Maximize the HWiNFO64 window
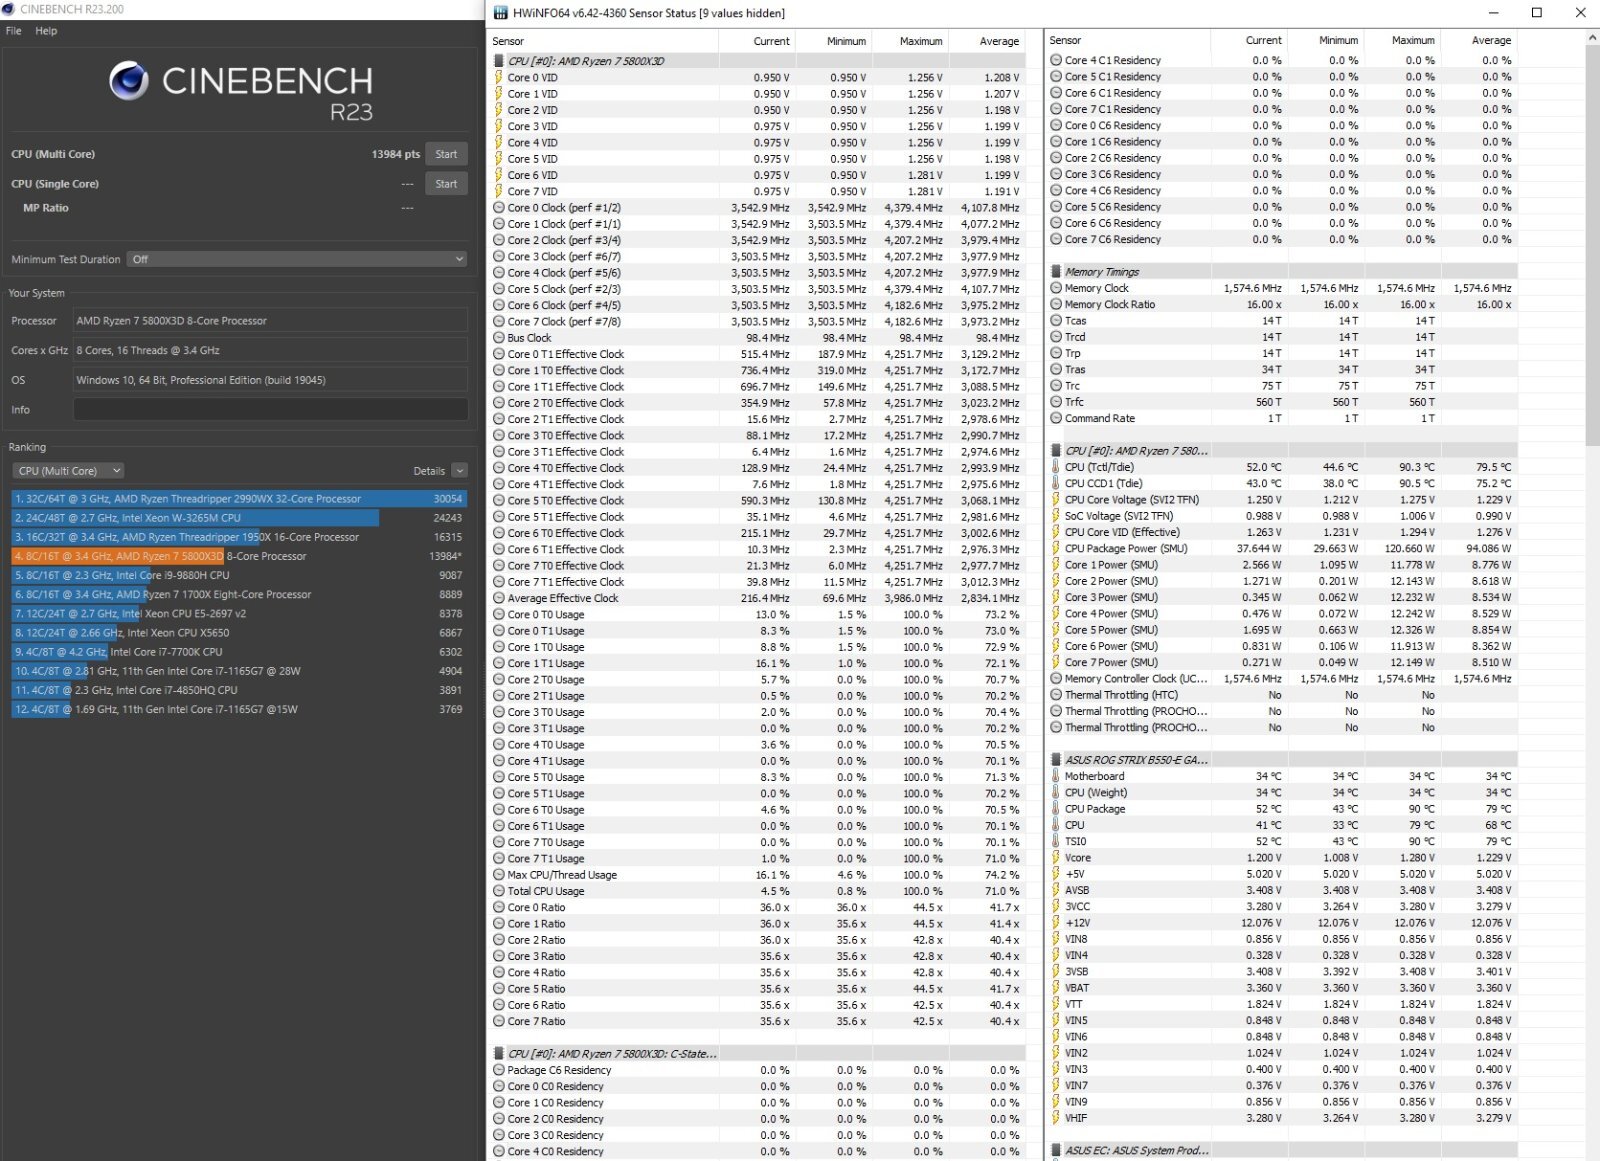 pyautogui.click(x=1537, y=13)
